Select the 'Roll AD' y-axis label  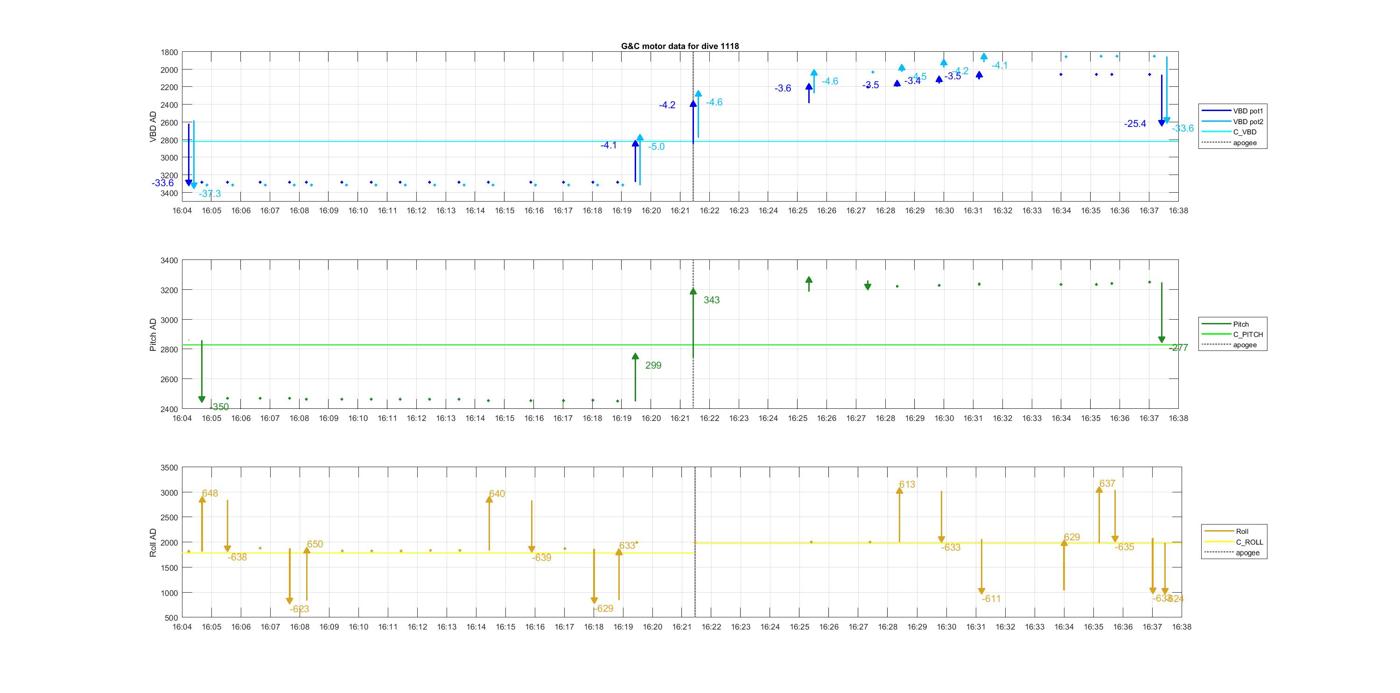pos(154,543)
